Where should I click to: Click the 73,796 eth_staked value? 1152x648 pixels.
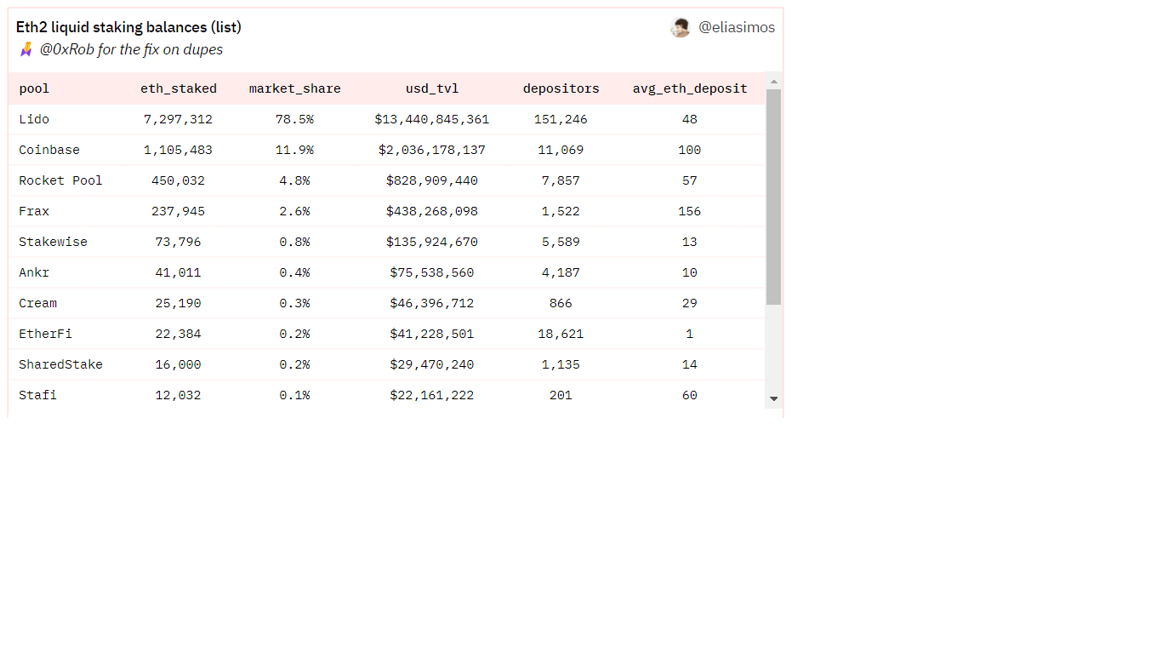(x=178, y=242)
